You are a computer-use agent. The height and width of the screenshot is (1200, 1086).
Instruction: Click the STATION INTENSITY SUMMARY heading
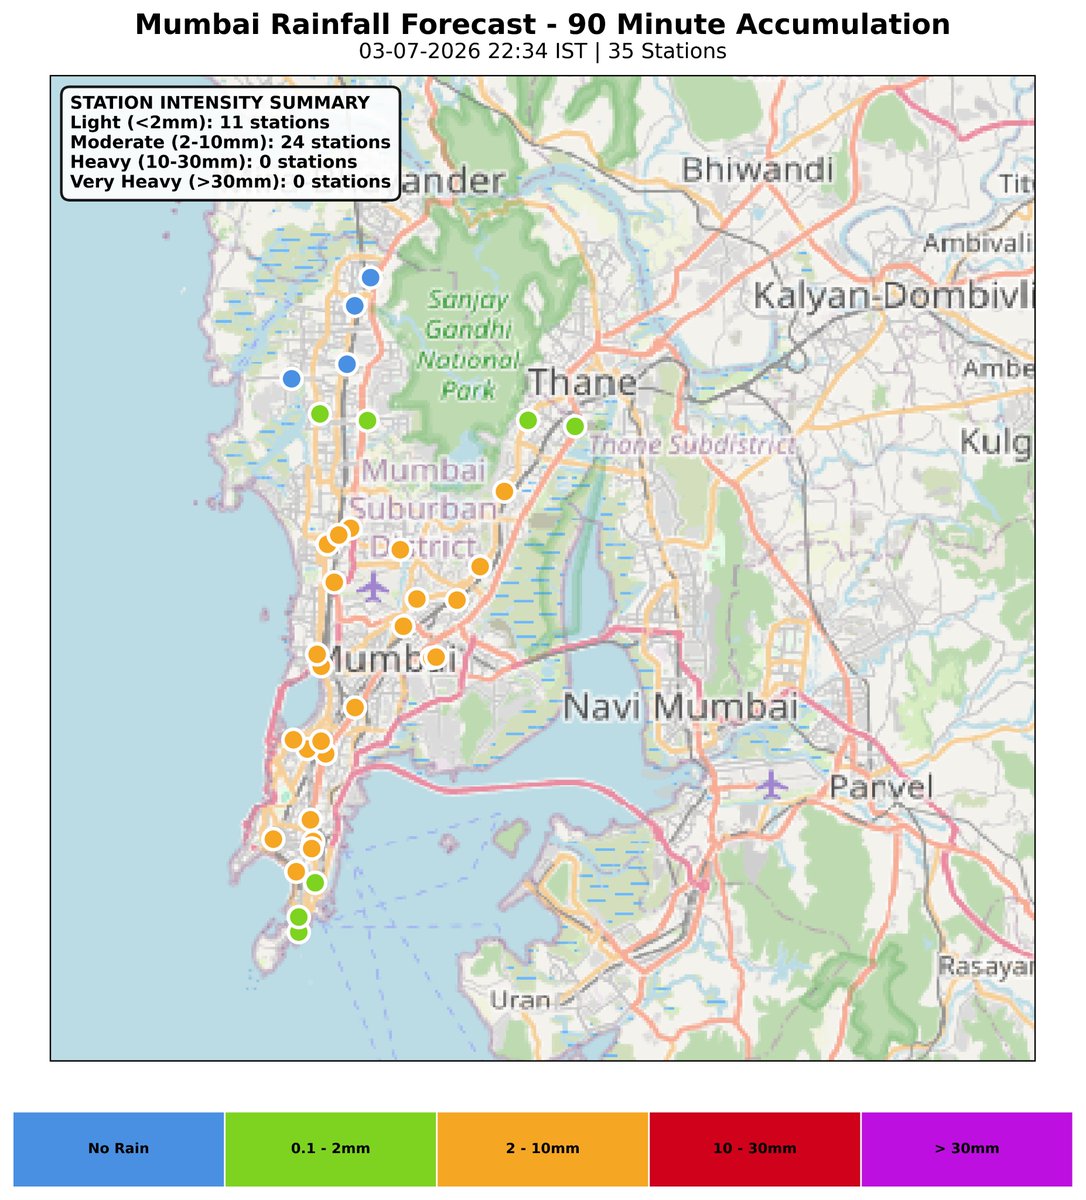point(220,103)
